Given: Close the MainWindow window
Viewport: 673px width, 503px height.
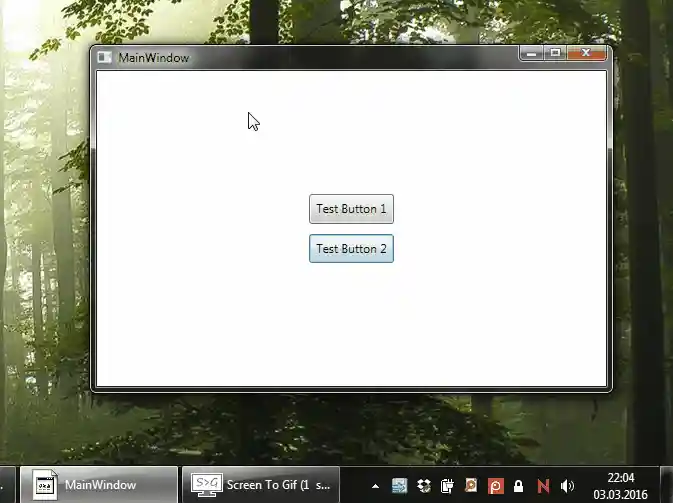Looking at the screenshot, I should [586, 53].
